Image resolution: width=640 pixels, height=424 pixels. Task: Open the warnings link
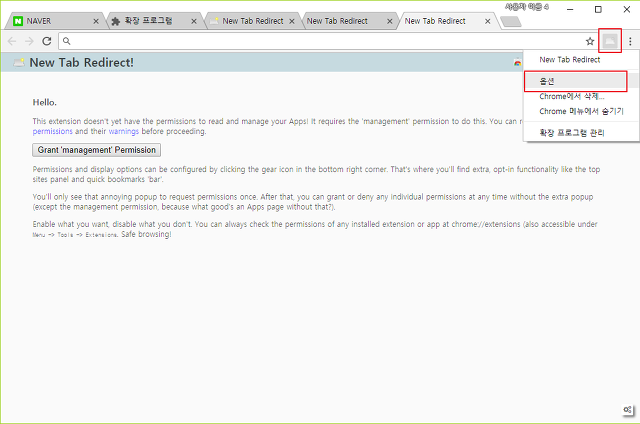coord(124,131)
